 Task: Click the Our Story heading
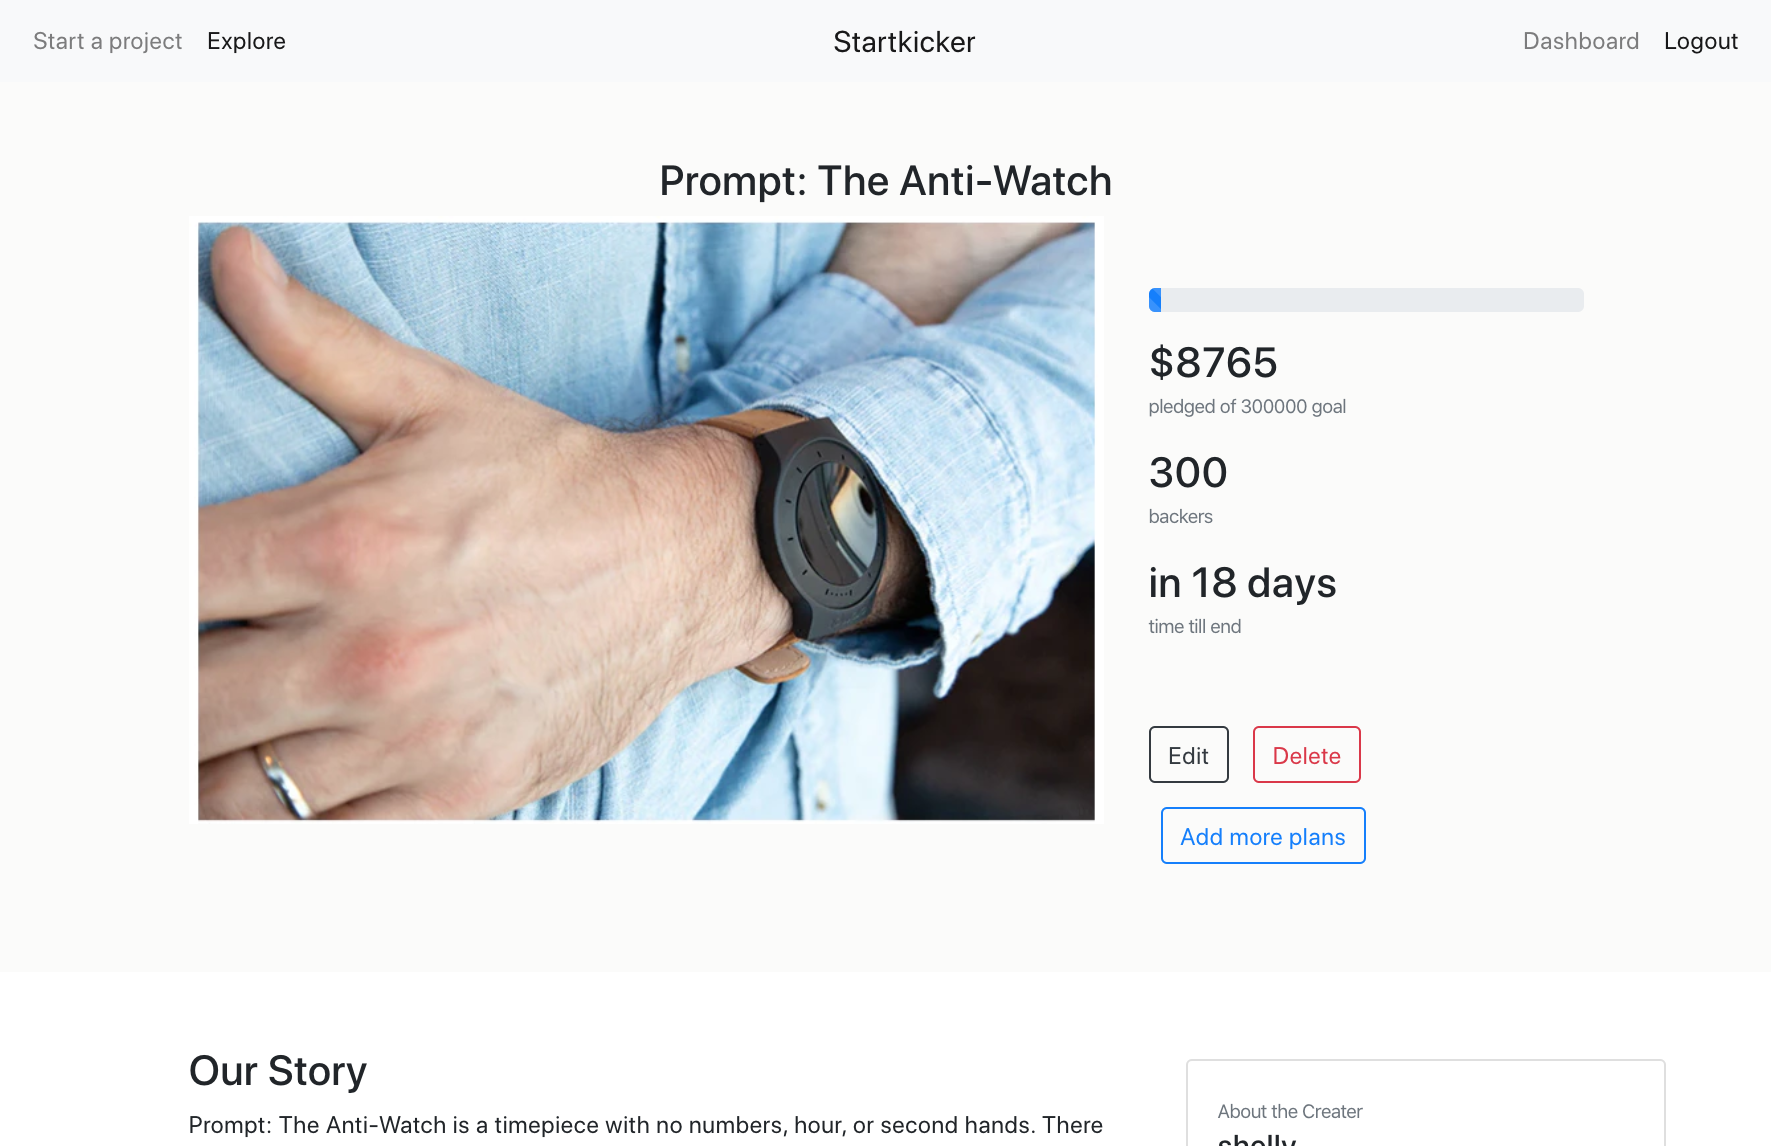point(278,1071)
